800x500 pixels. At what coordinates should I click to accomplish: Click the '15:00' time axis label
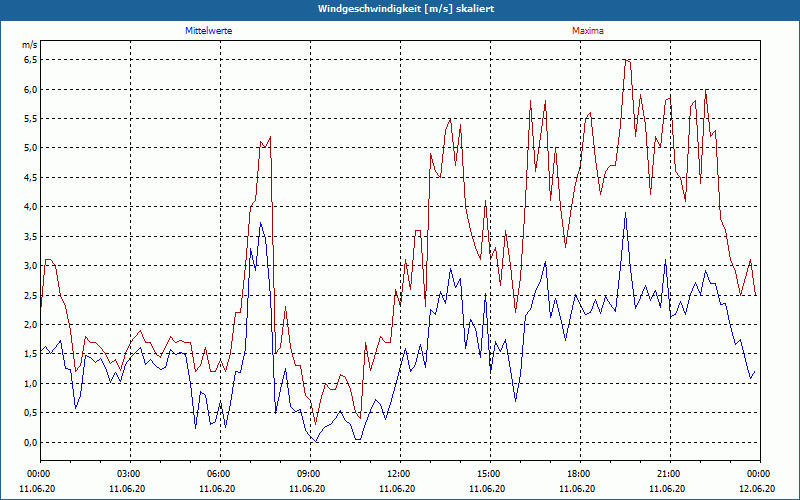point(490,474)
